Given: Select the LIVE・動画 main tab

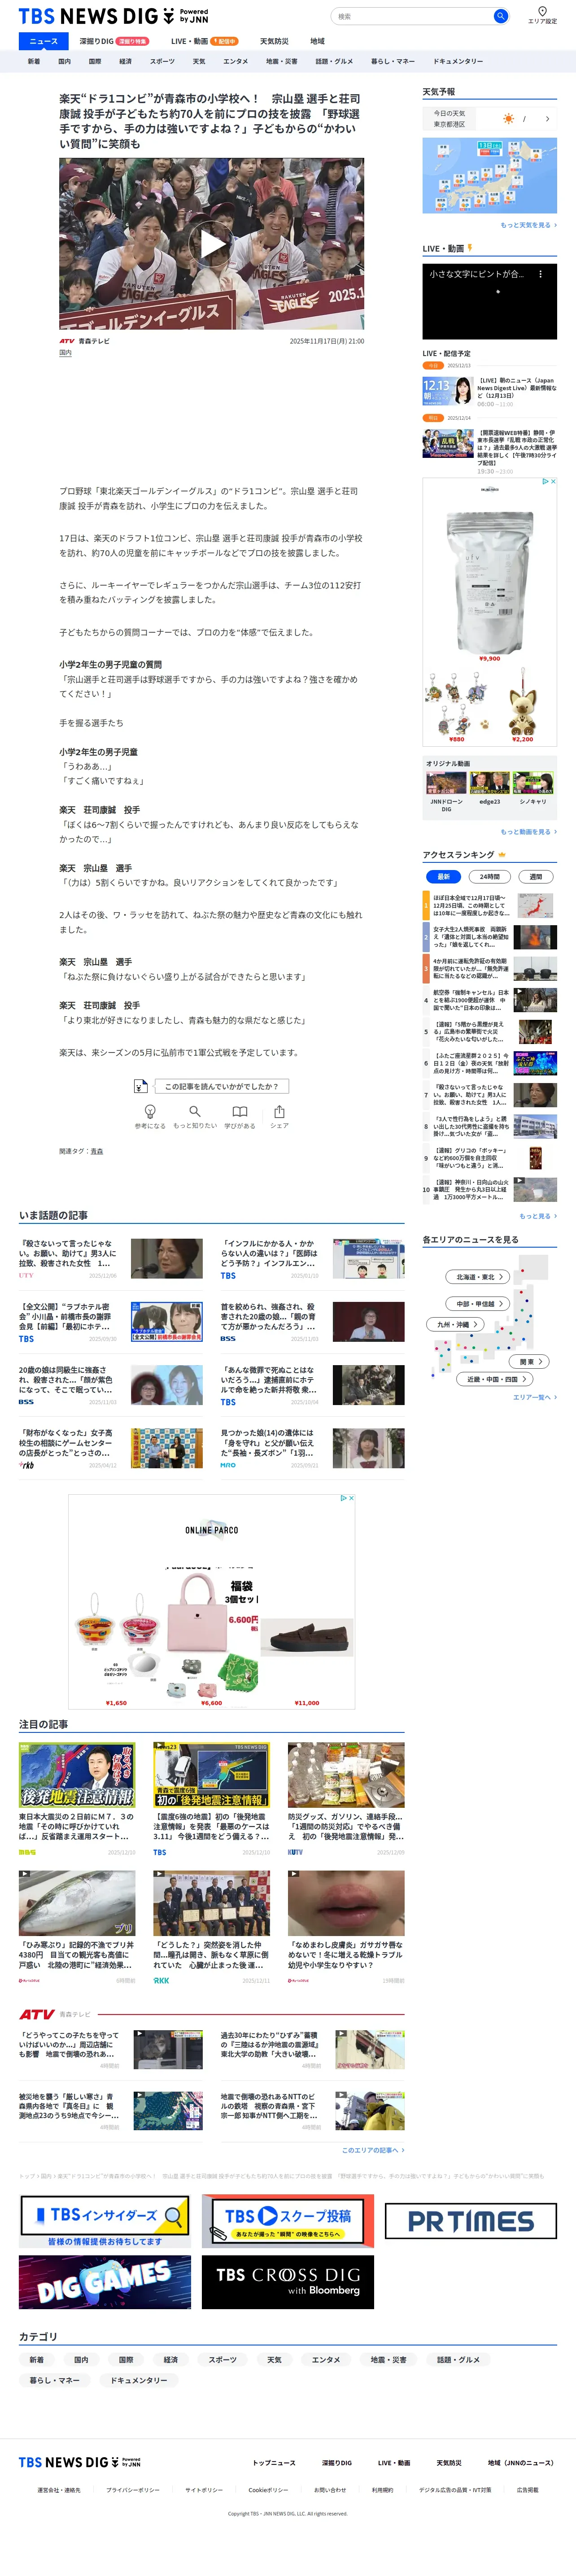Looking at the screenshot, I should click(x=204, y=41).
